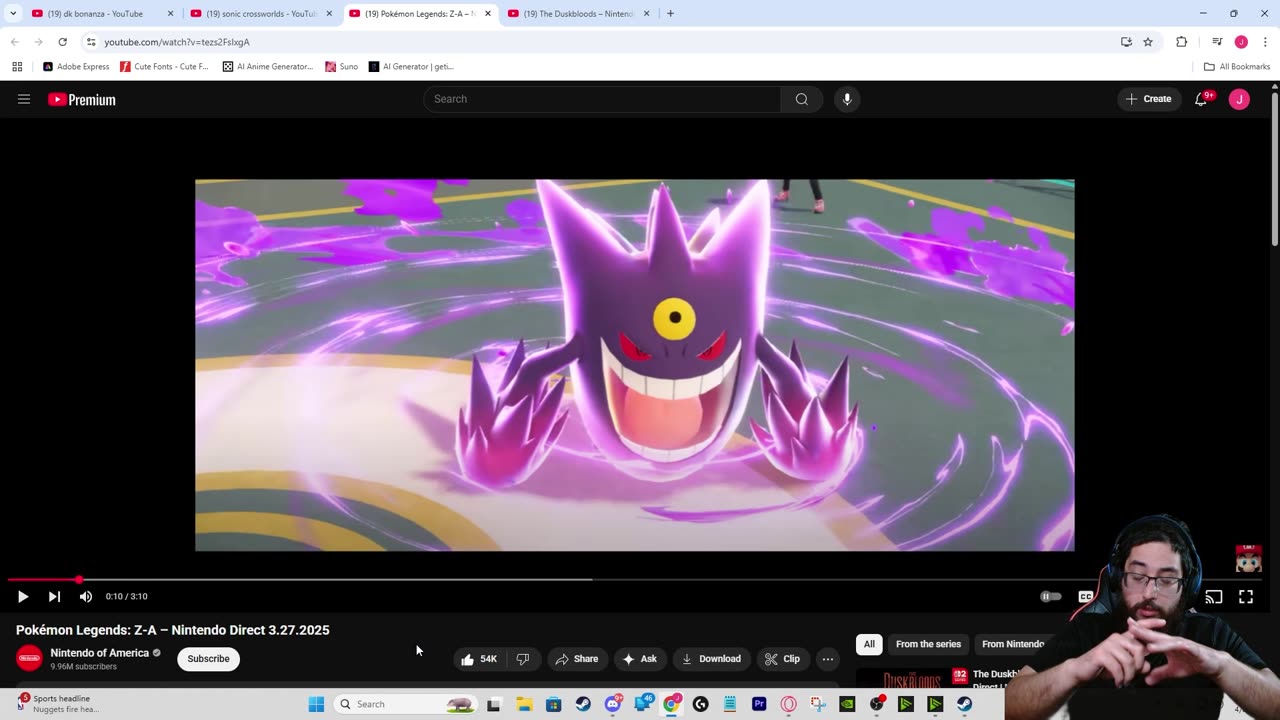Expand the All Bookmarks folder
The height and width of the screenshot is (720, 1280).
click(1237, 67)
